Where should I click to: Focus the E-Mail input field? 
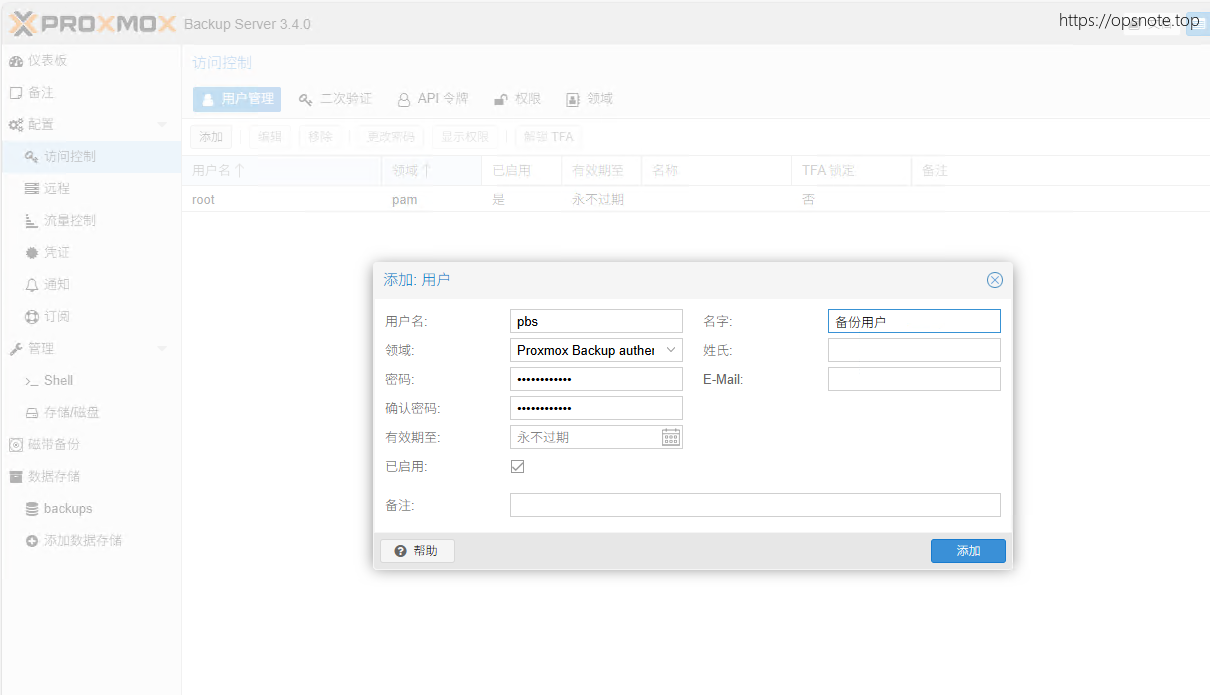(914, 379)
